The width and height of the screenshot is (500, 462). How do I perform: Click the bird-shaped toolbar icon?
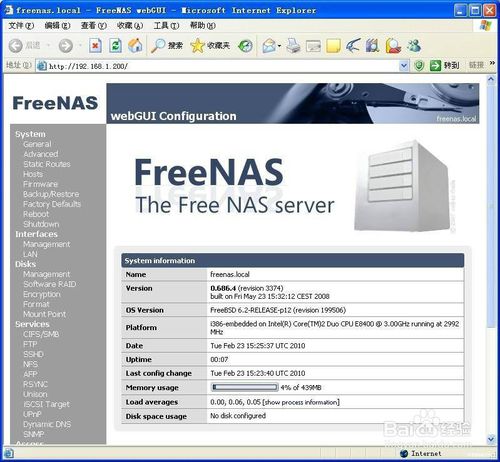tap(353, 46)
